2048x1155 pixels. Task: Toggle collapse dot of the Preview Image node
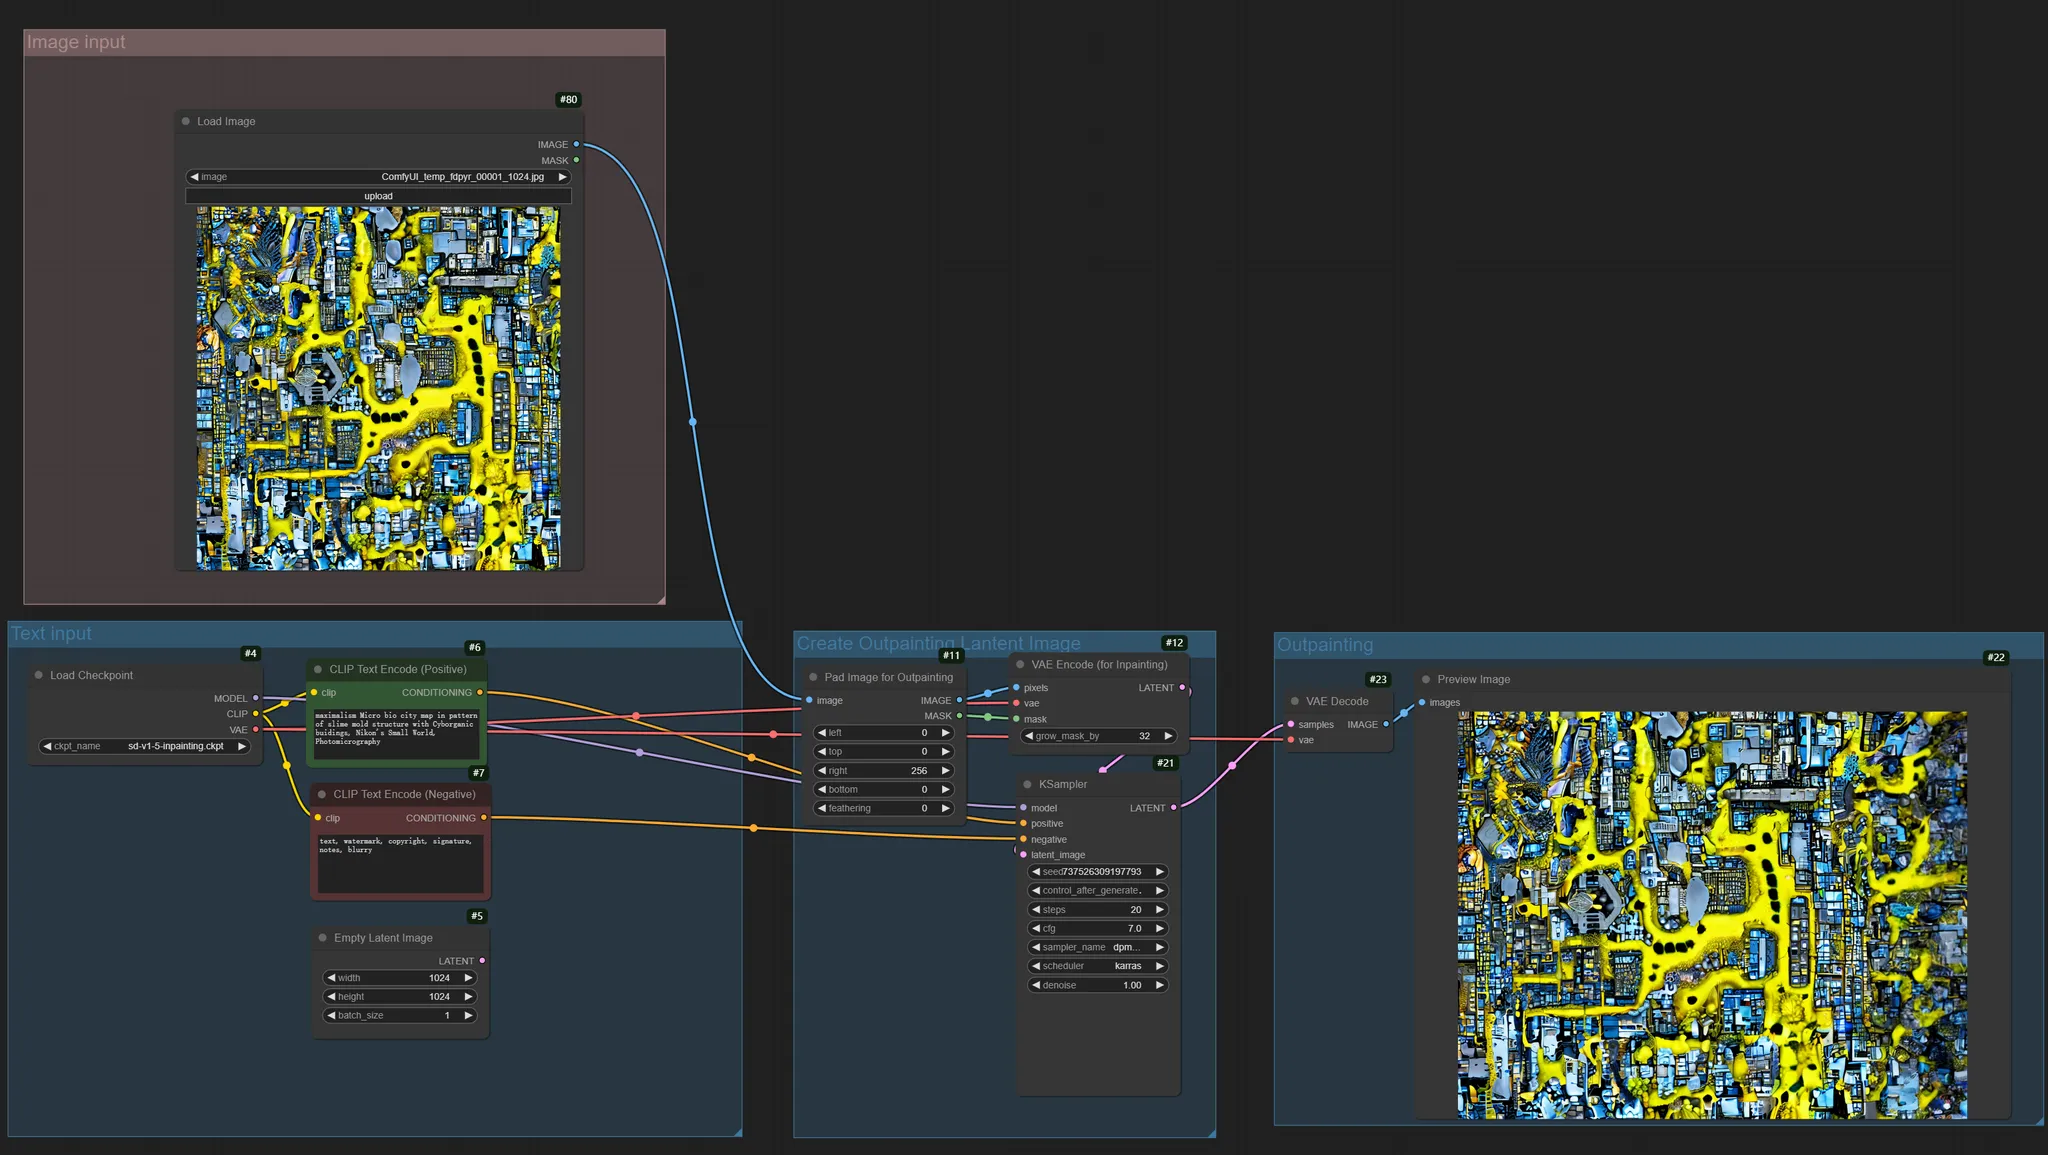[x=1426, y=679]
